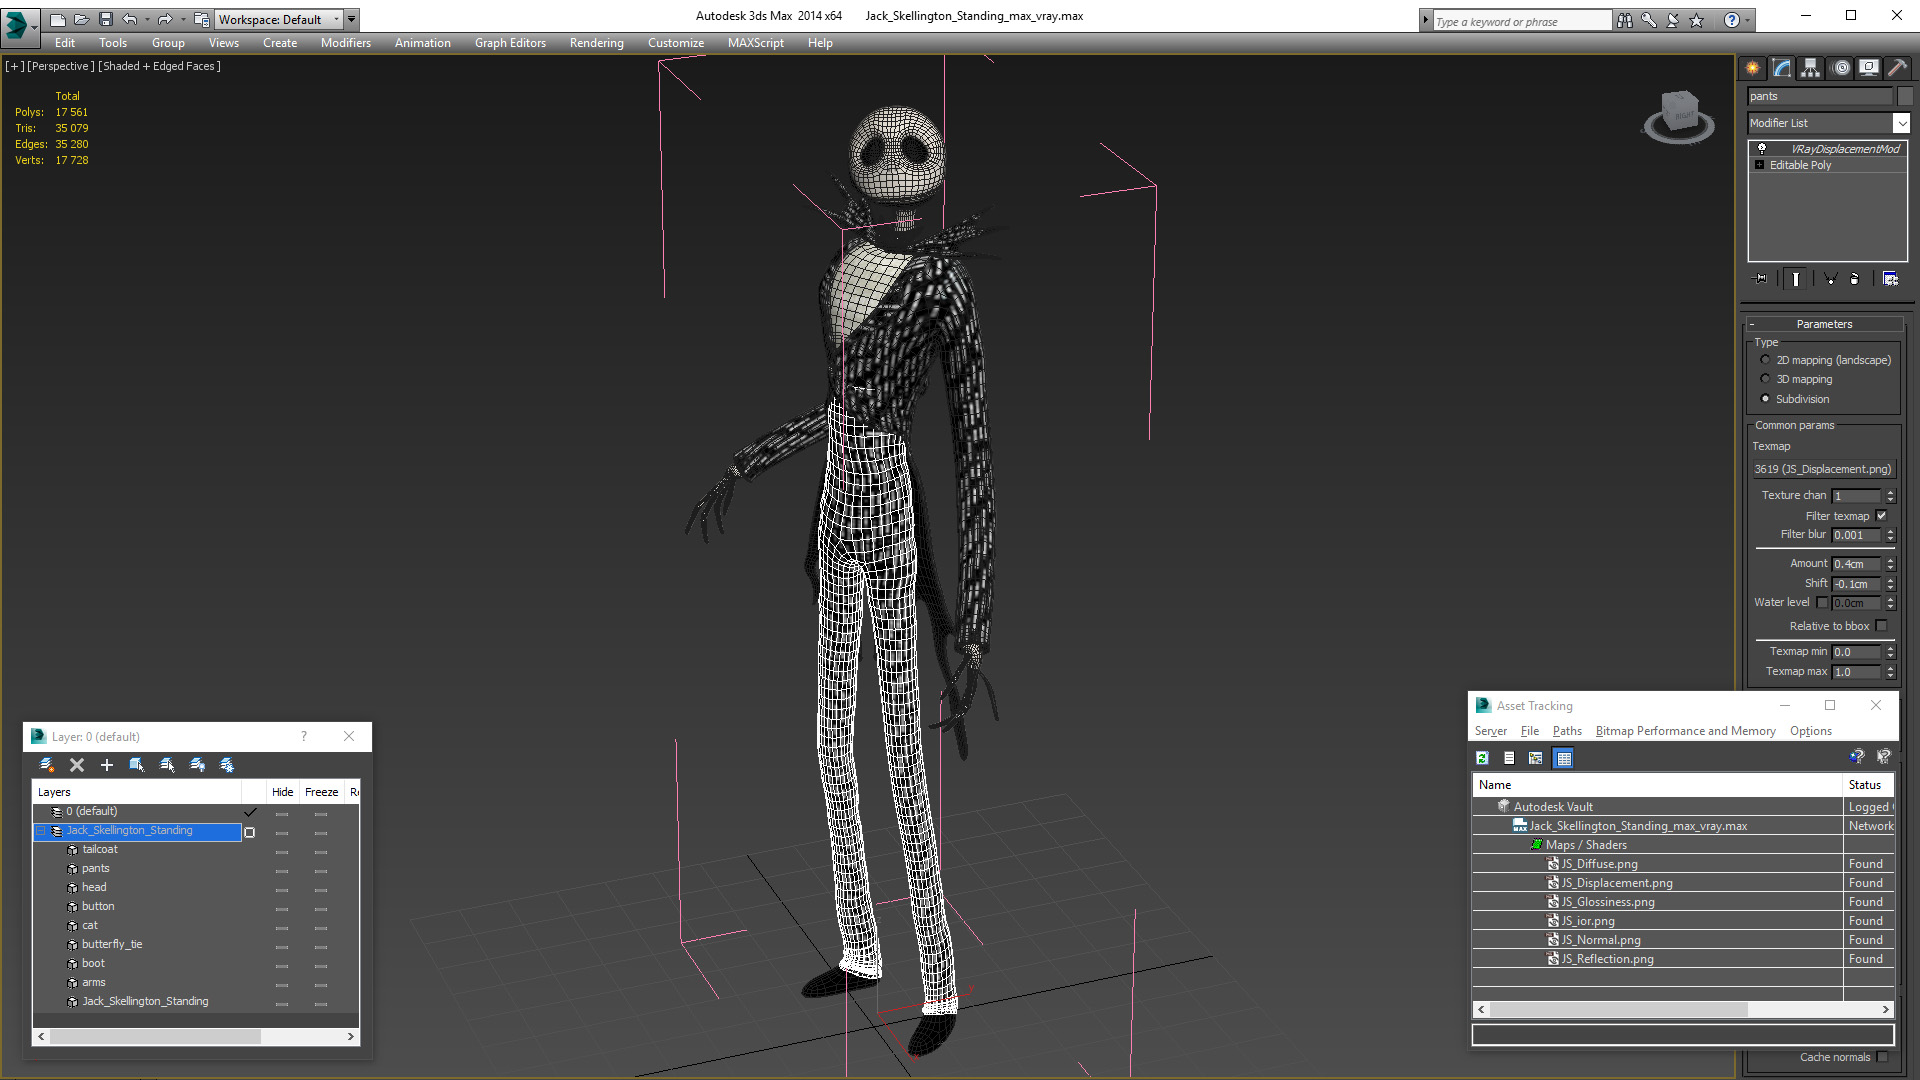Viewport: 1920px width, 1080px height.
Task: Click Make Unique icon under modifier stack
Action: pos(1830,279)
